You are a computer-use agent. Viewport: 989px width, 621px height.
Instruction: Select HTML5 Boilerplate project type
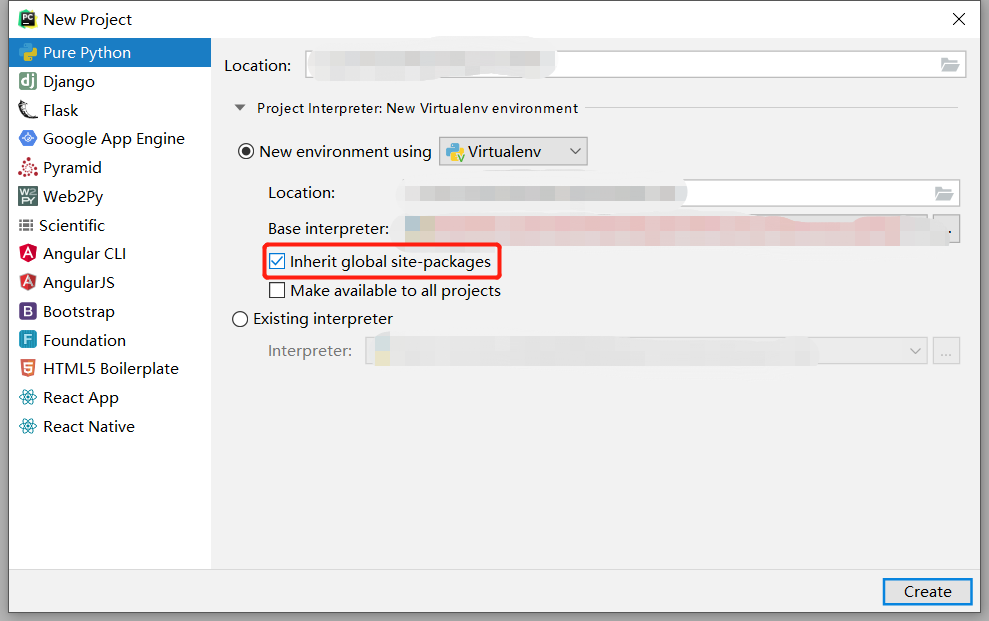coord(110,369)
